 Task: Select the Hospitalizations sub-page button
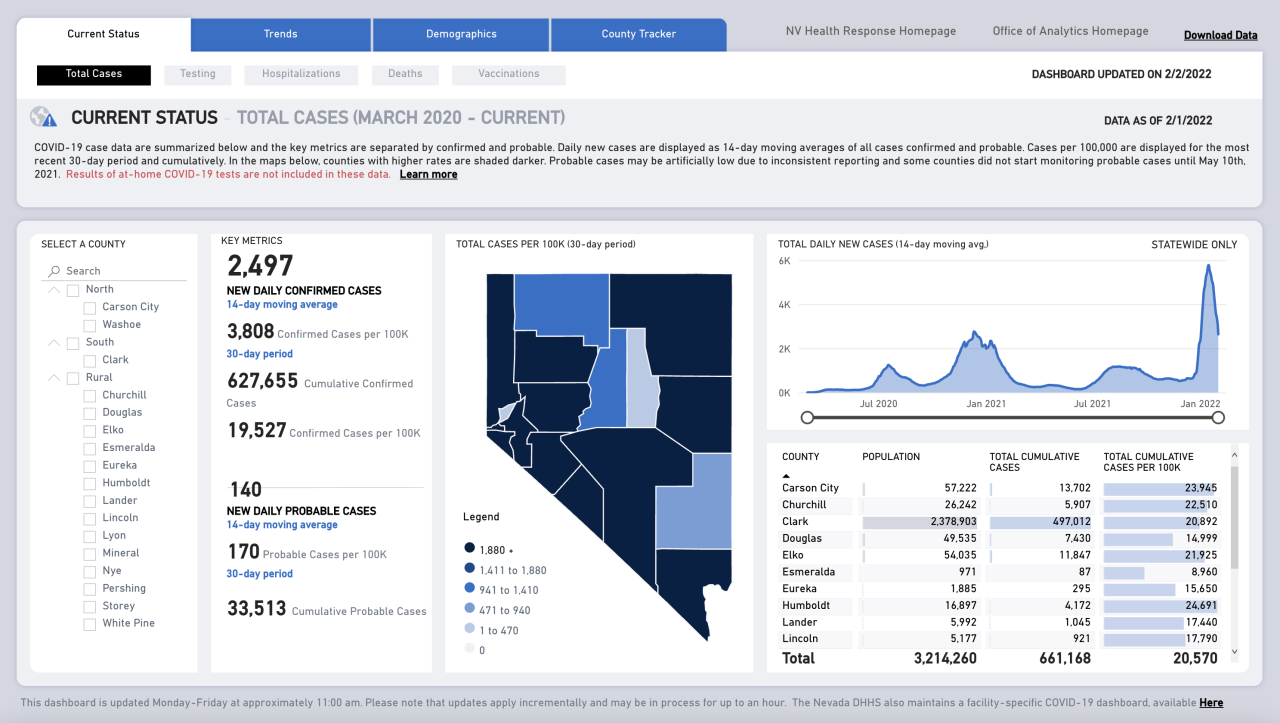pos(301,74)
